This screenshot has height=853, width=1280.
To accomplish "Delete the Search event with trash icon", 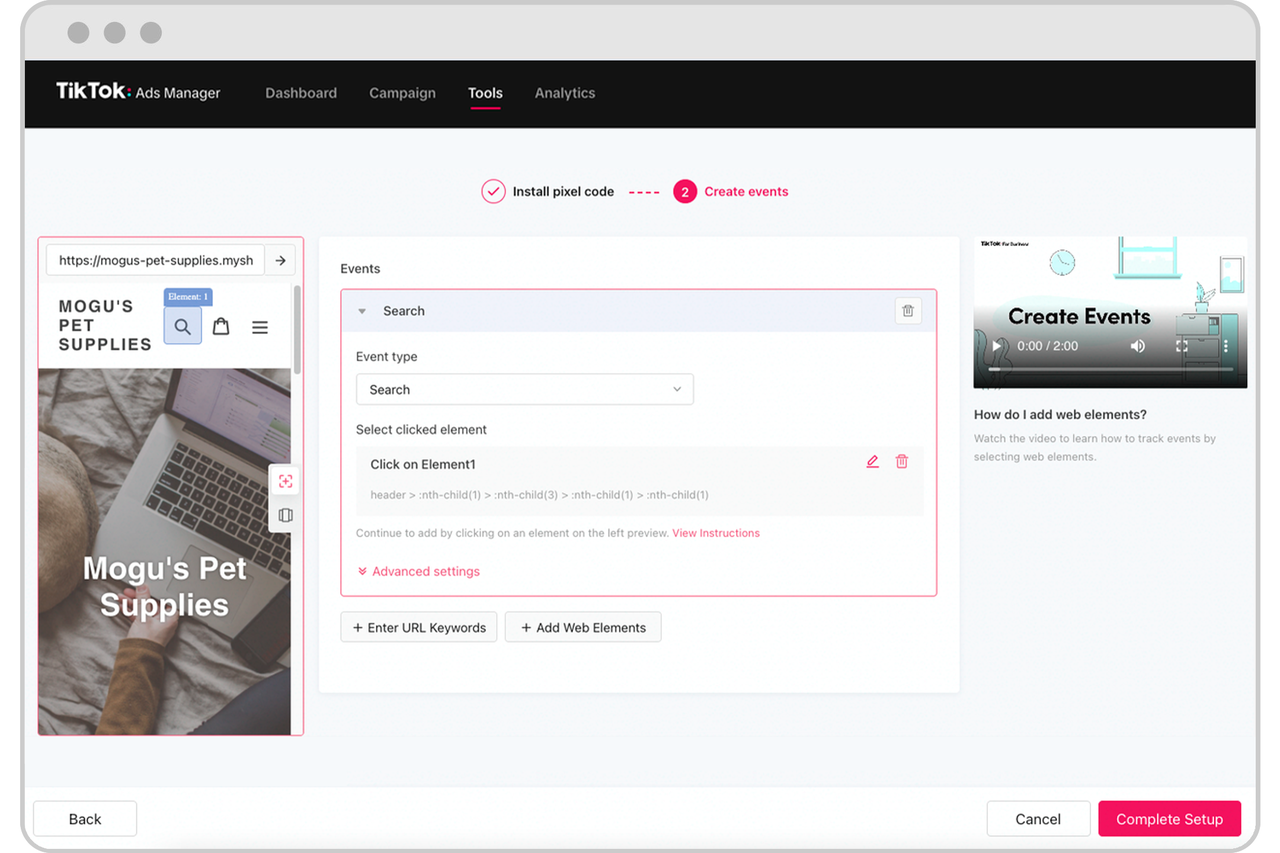I will [x=908, y=311].
